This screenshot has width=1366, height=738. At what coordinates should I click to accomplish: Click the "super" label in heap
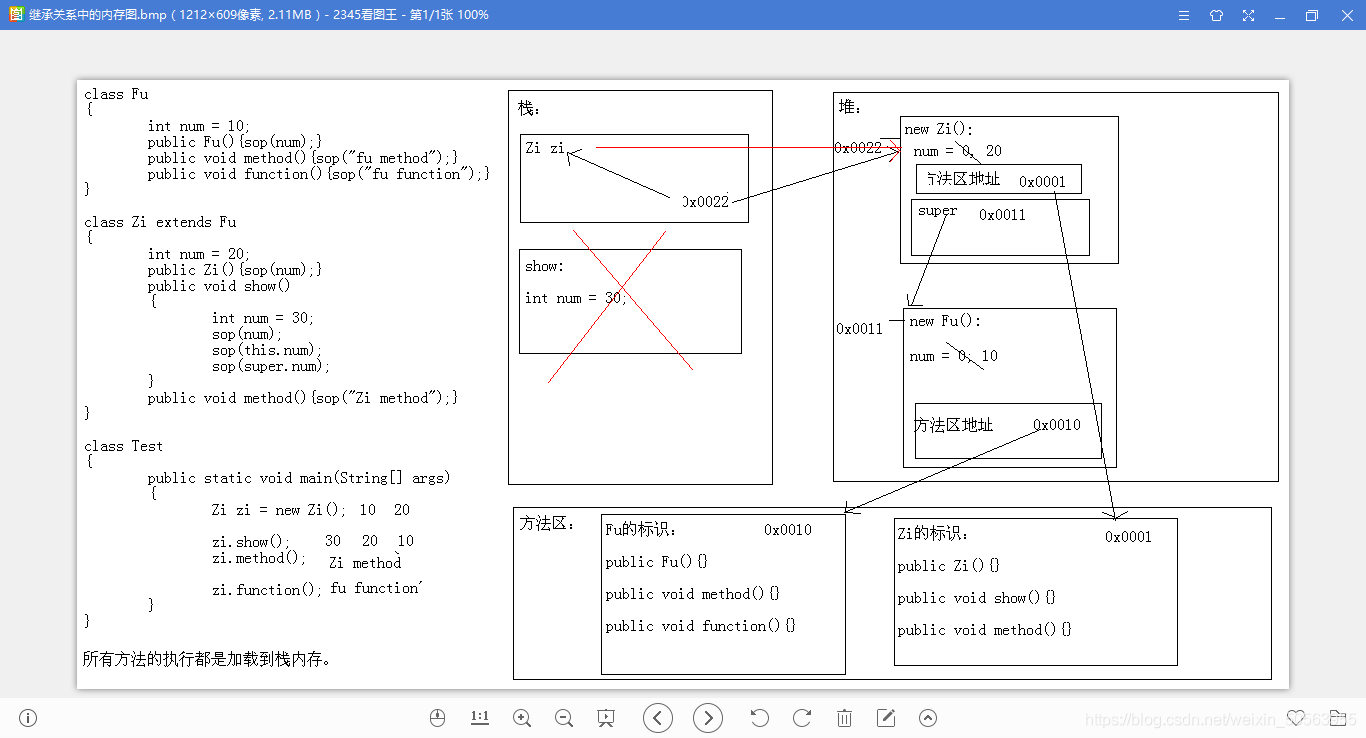pyautogui.click(x=937, y=211)
